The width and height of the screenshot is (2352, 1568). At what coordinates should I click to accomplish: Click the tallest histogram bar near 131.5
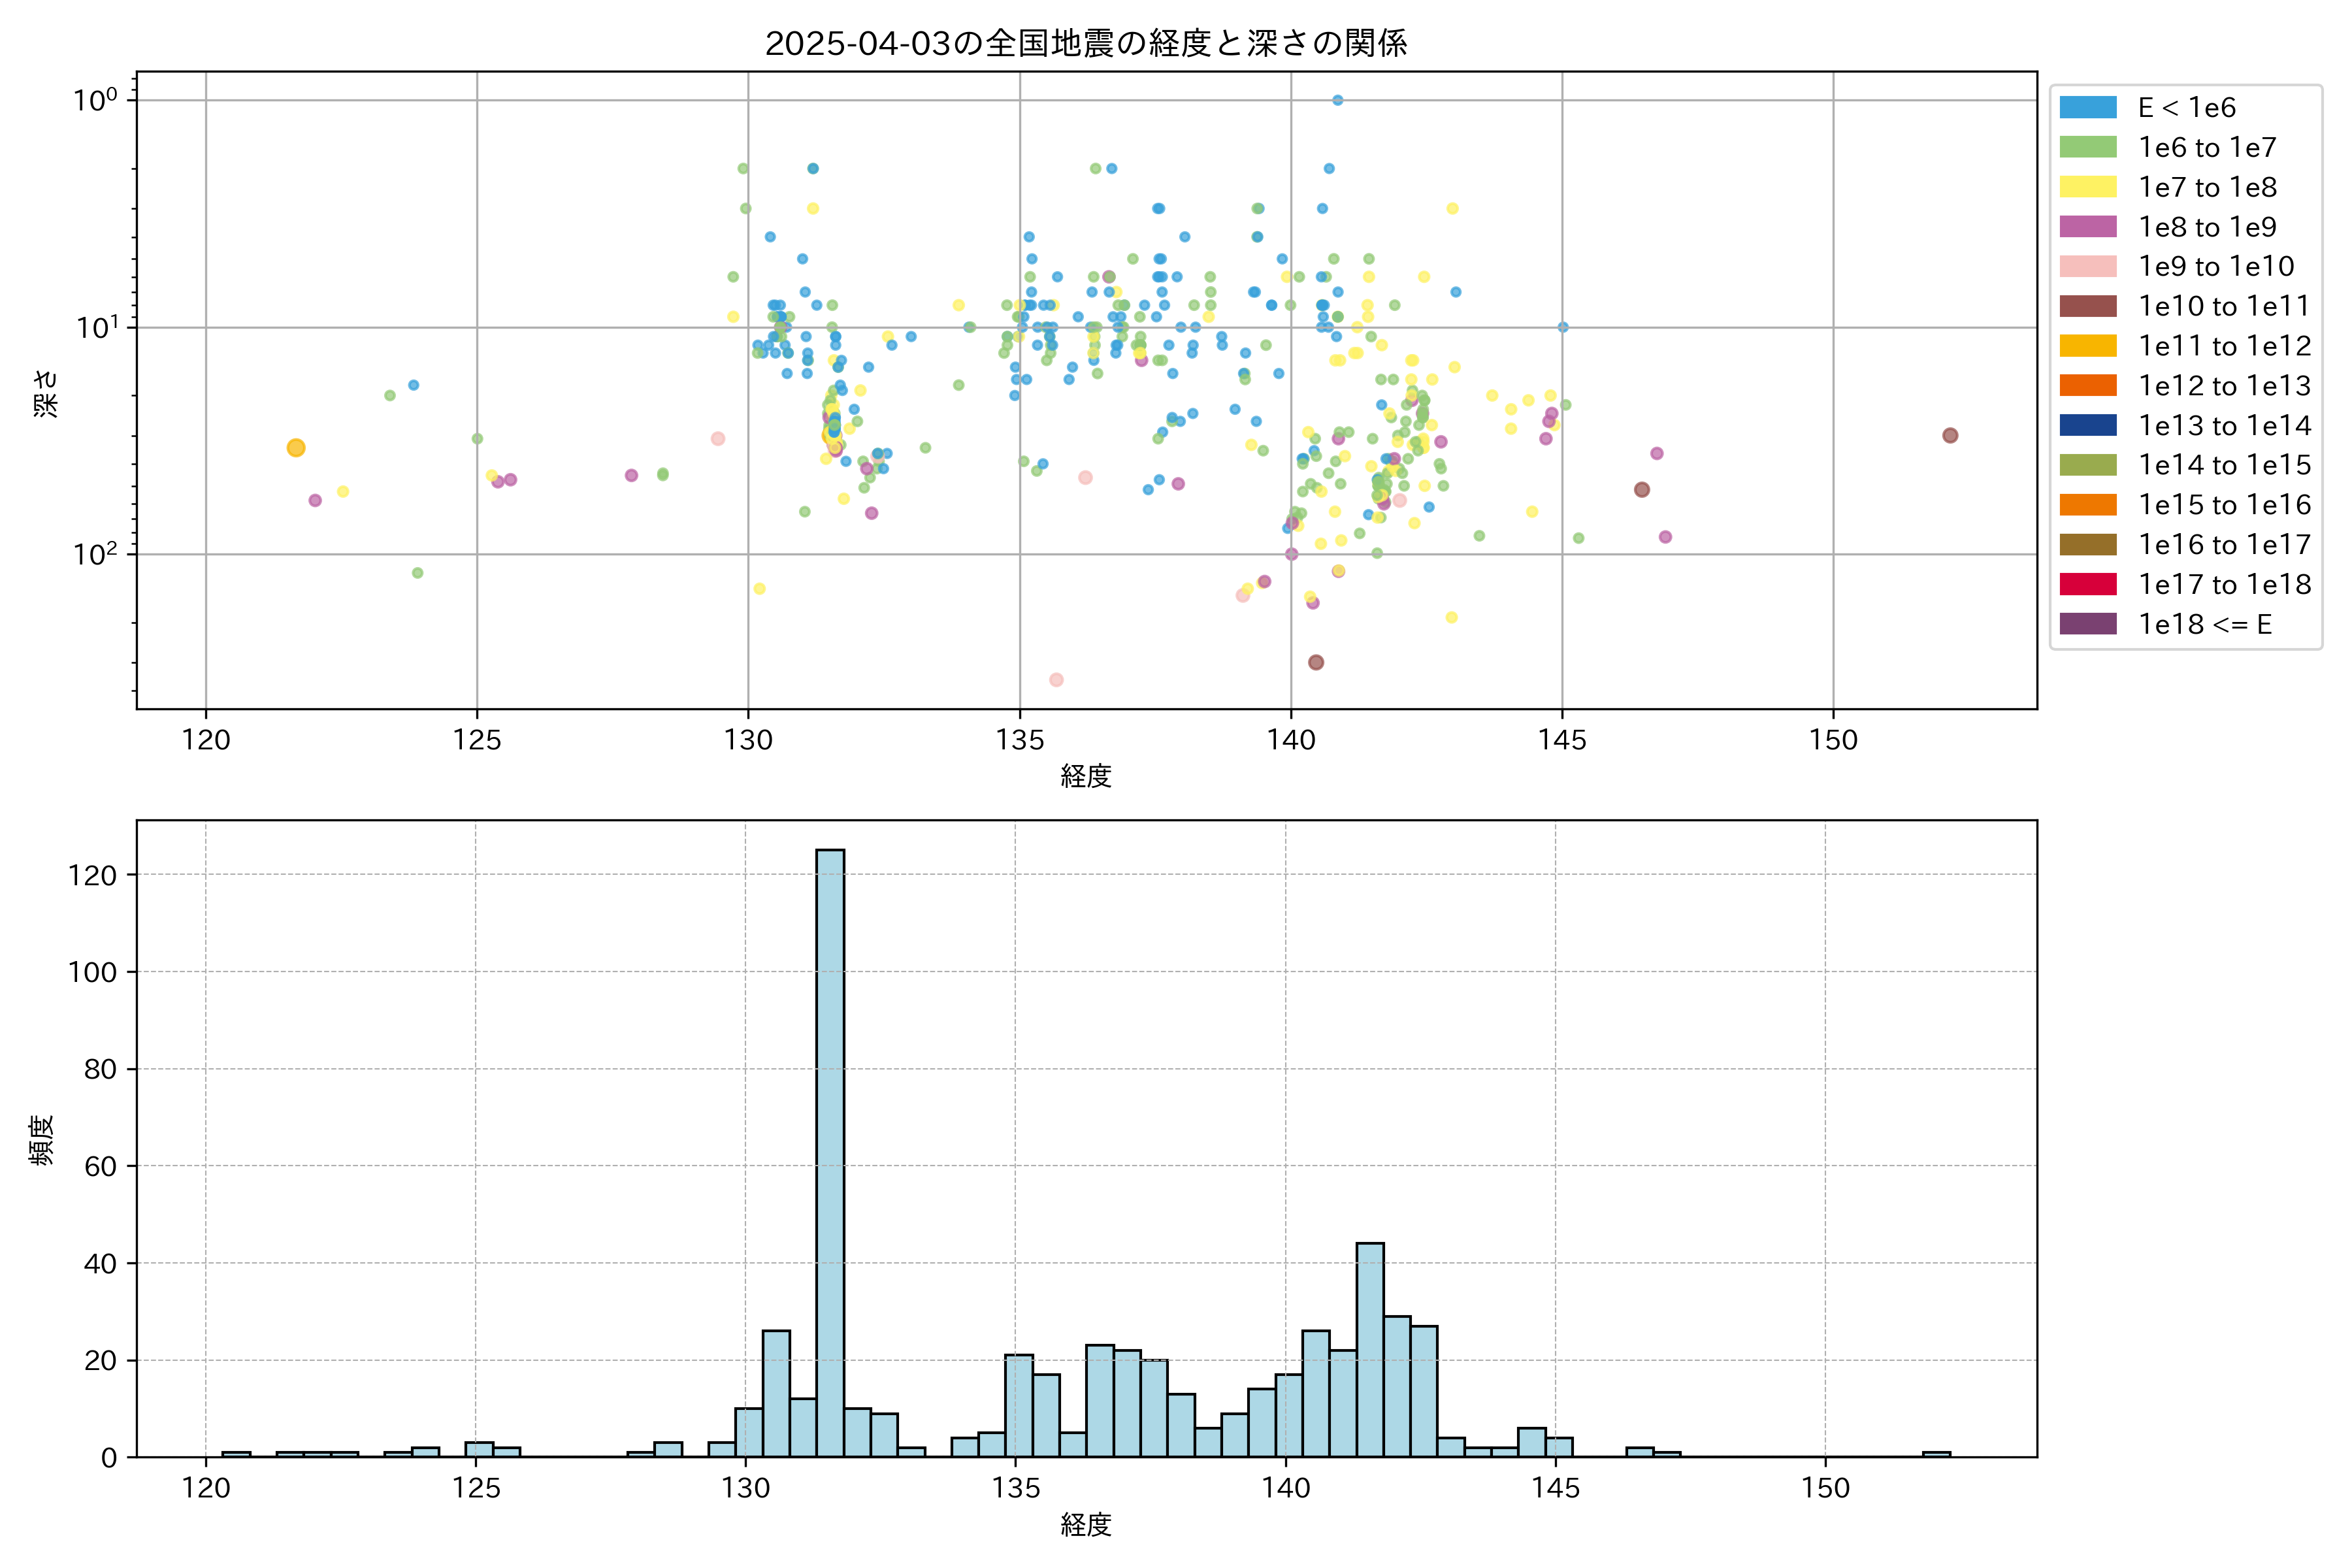point(830,1150)
